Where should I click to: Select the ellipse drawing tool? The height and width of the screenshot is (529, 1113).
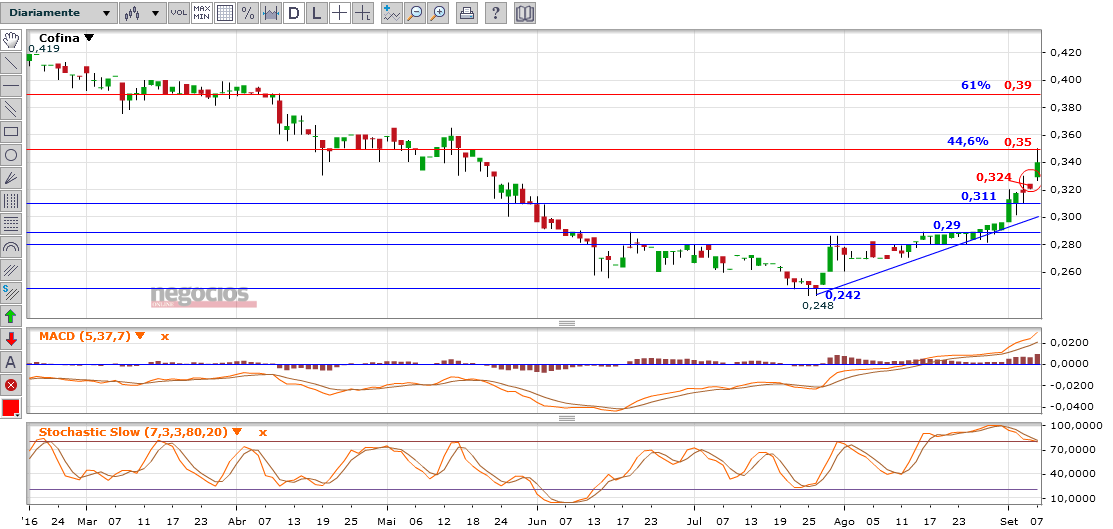[x=11, y=154]
